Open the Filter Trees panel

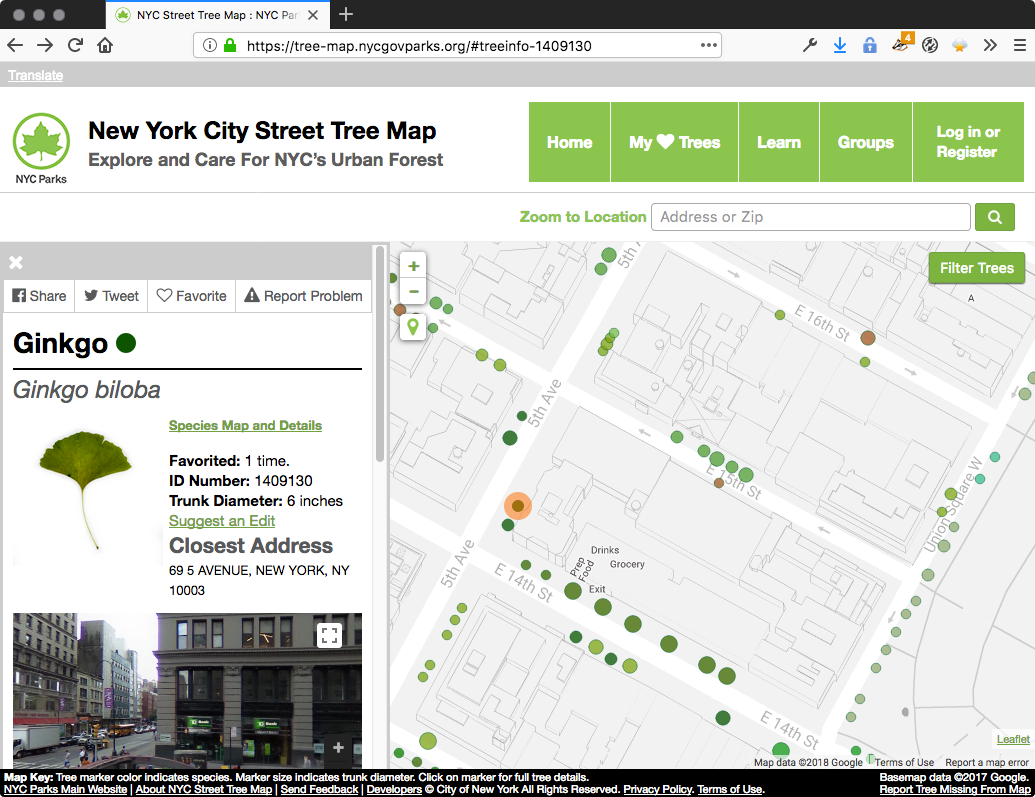(976, 268)
